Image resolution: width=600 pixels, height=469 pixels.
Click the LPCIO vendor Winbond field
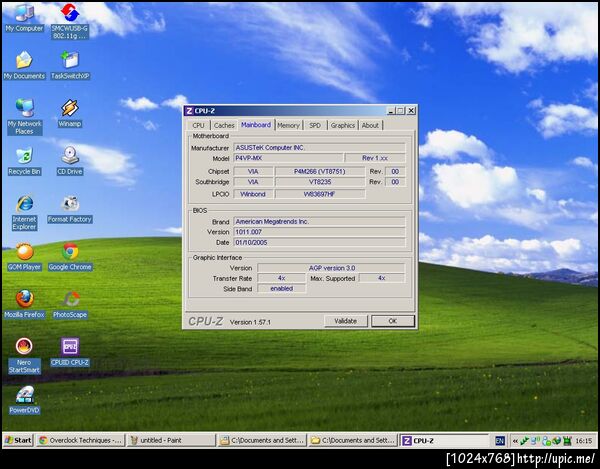click(x=253, y=194)
